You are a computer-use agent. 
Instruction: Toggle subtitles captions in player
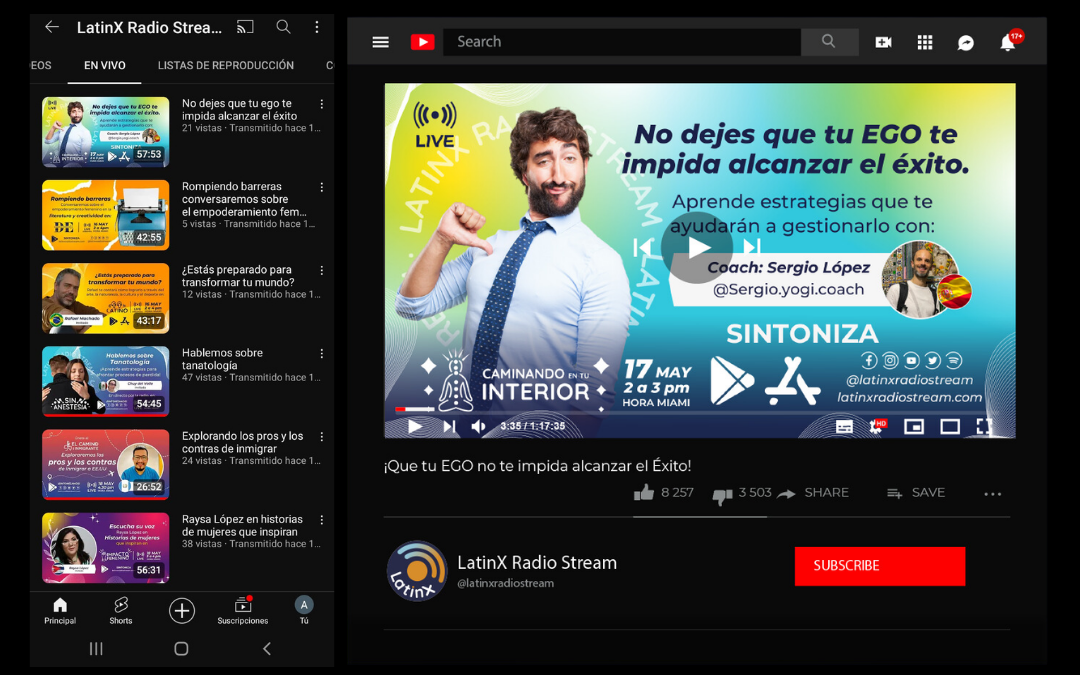pos(844,426)
